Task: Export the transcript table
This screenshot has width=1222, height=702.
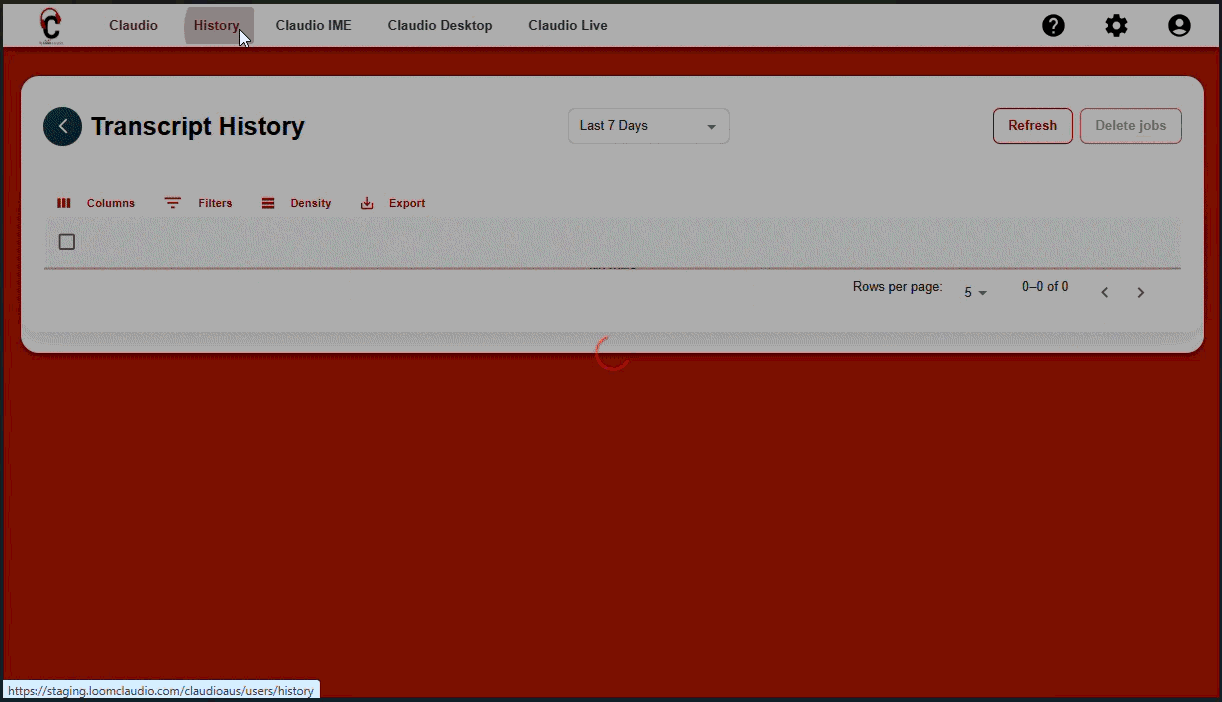Action: (393, 203)
